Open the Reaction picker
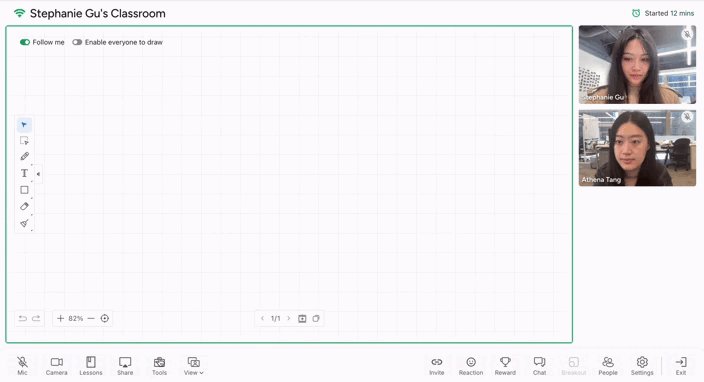Viewport: 704px width, 382px height. tap(471, 365)
